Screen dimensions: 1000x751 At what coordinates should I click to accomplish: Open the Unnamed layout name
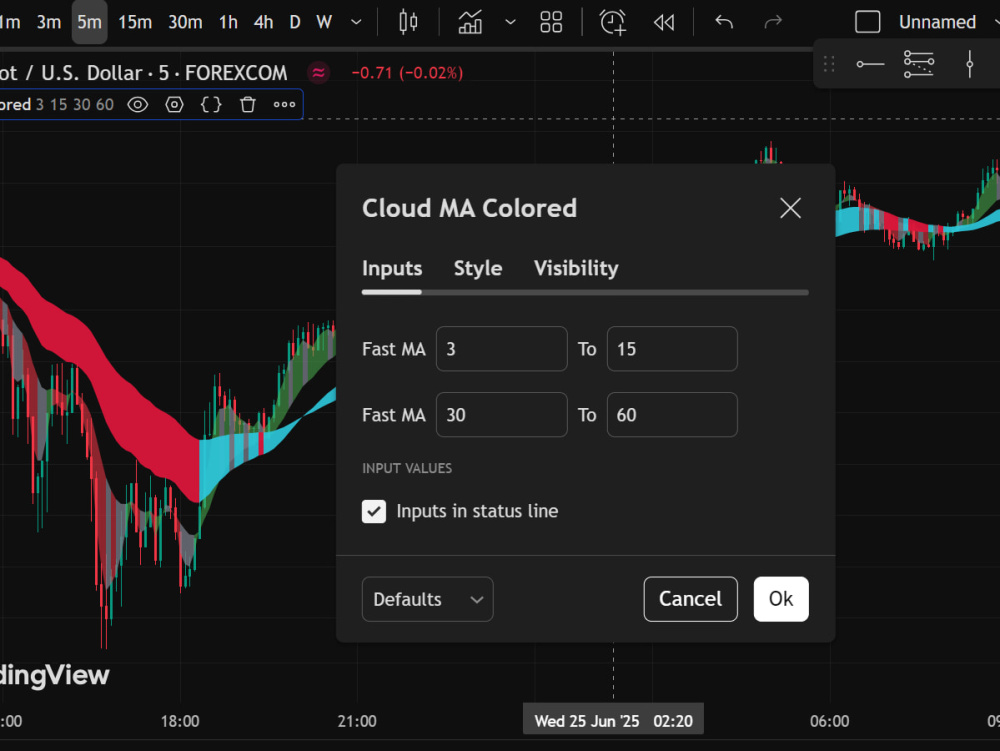pyautogui.click(x=937, y=22)
